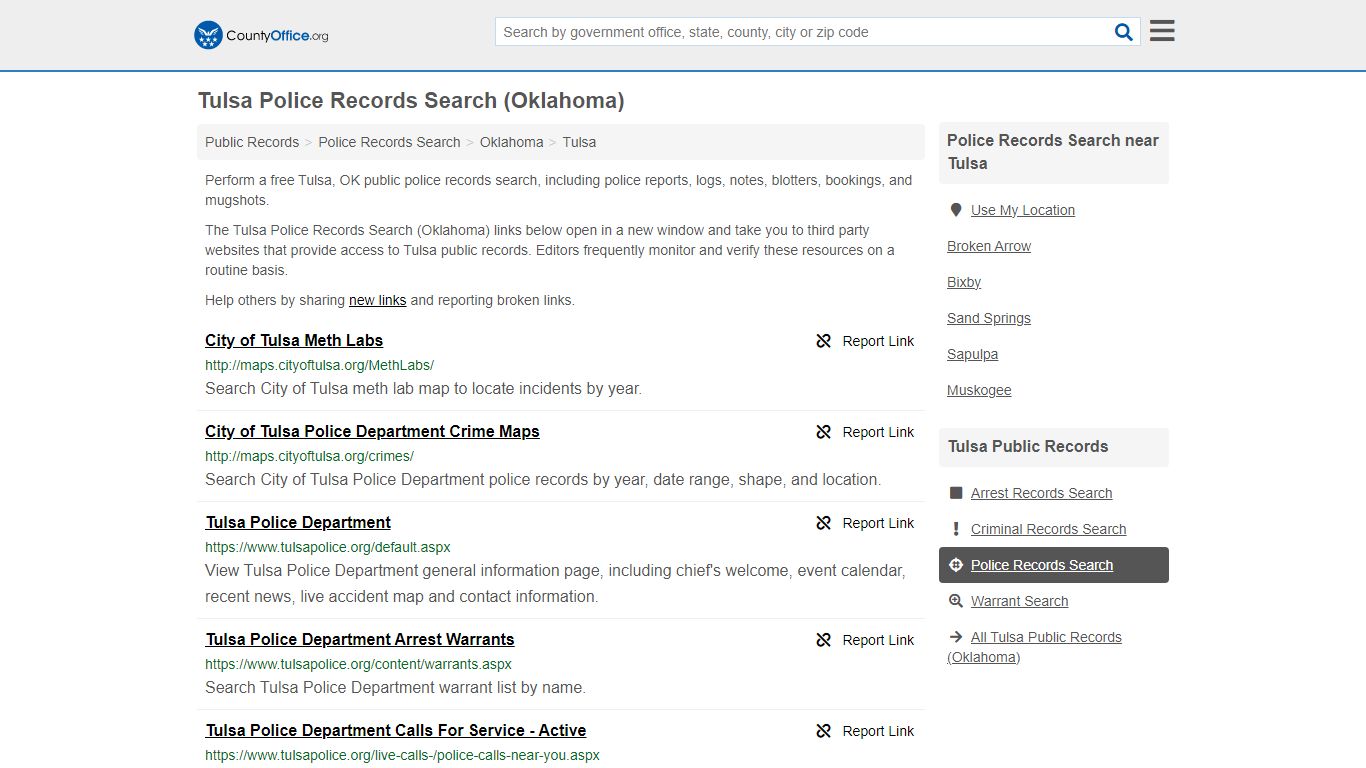Viewport: 1366px width, 768px height.
Task: Click broken-link icon beside Calls For Service entry
Action: (824, 731)
